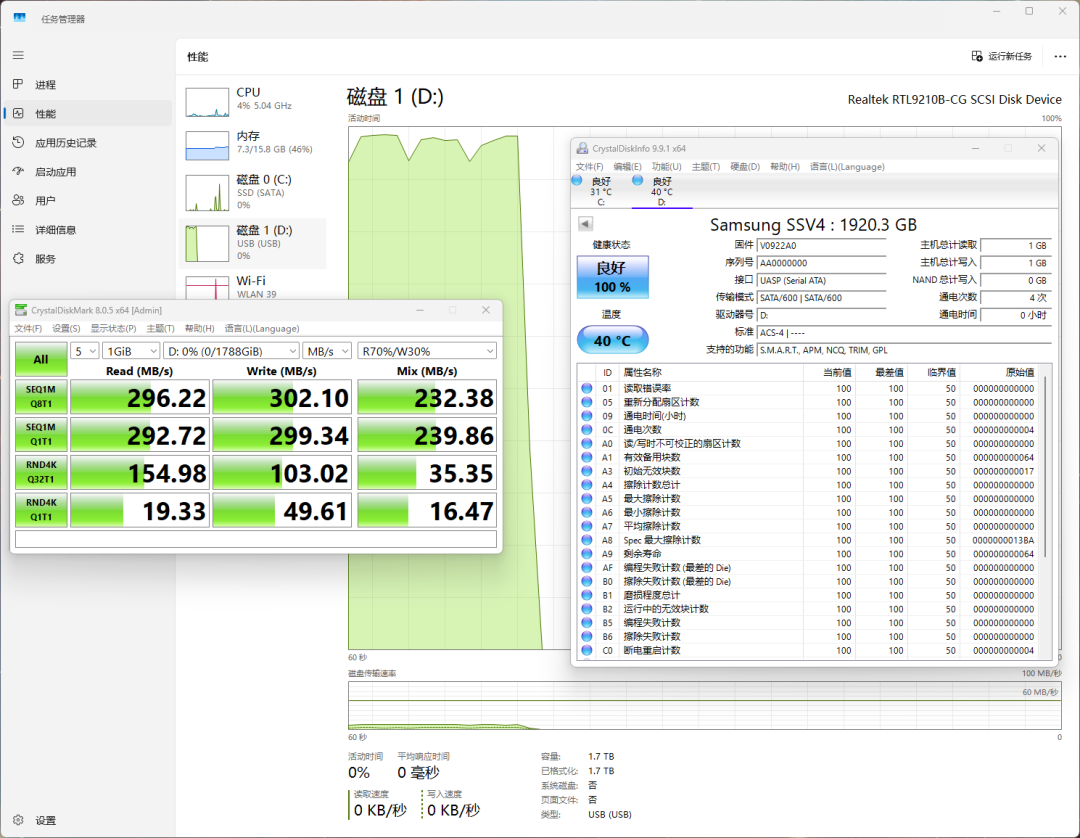Viewport: 1080px width, 838px height.
Task: Select the Performance (性能) sidebar item
Action: (x=87, y=114)
